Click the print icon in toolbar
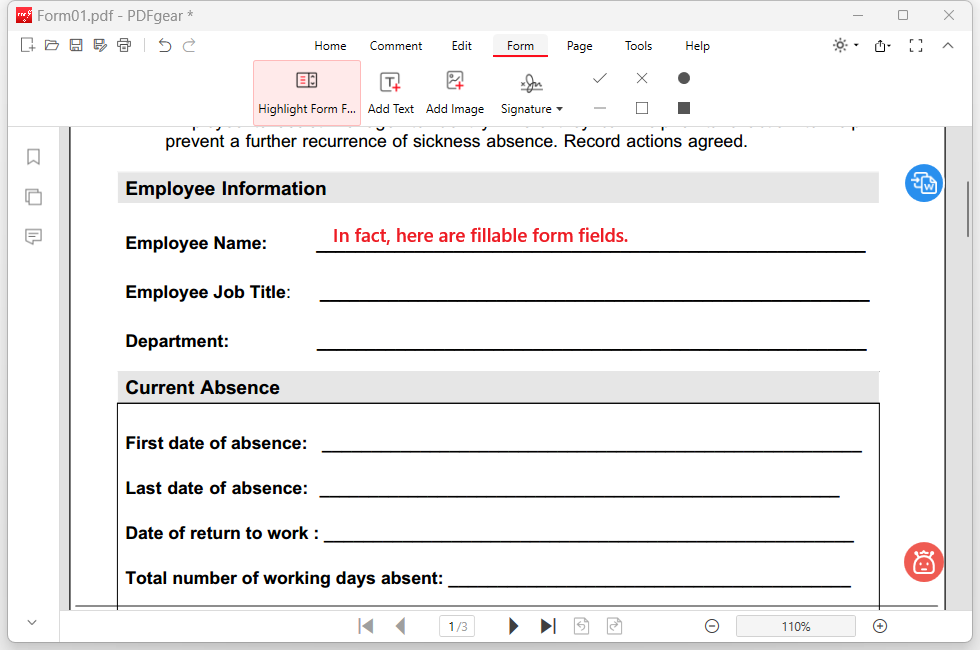 124,45
